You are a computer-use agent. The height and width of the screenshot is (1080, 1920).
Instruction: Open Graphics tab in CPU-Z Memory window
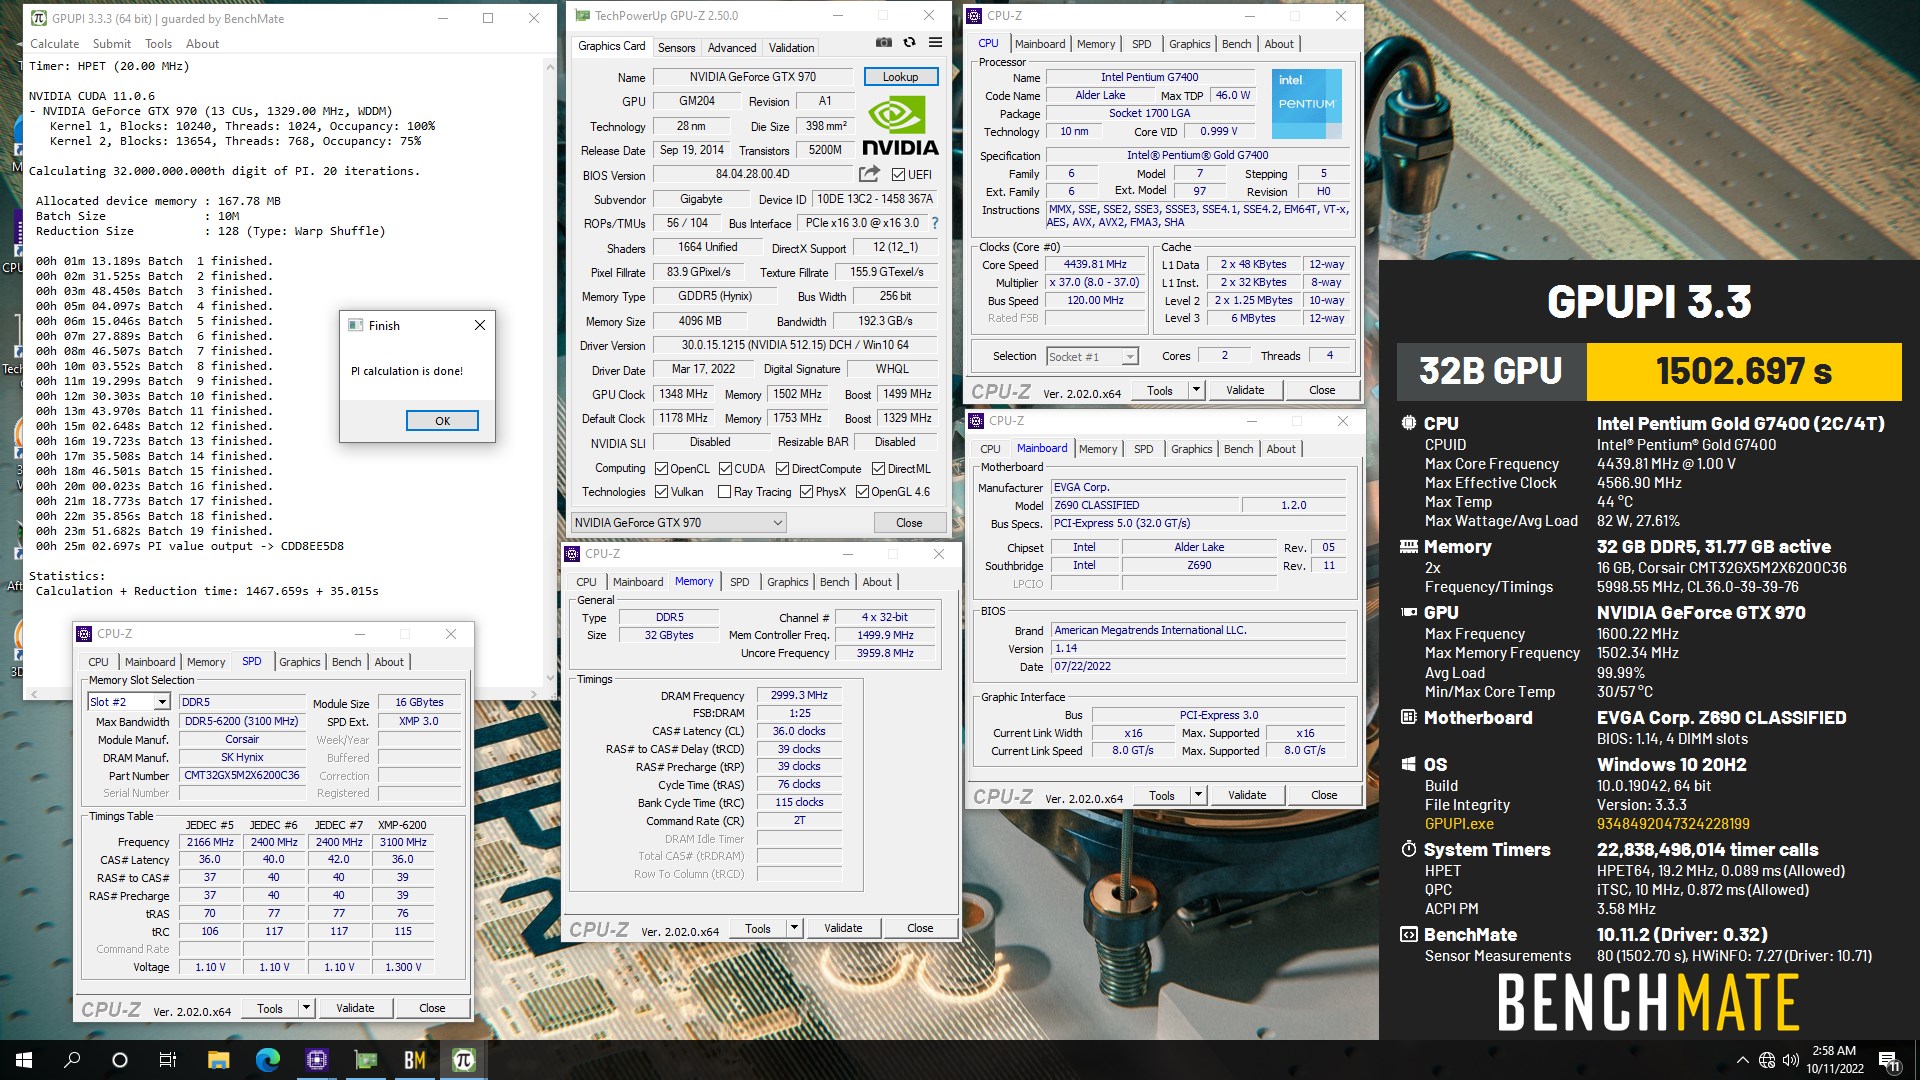[788, 582]
